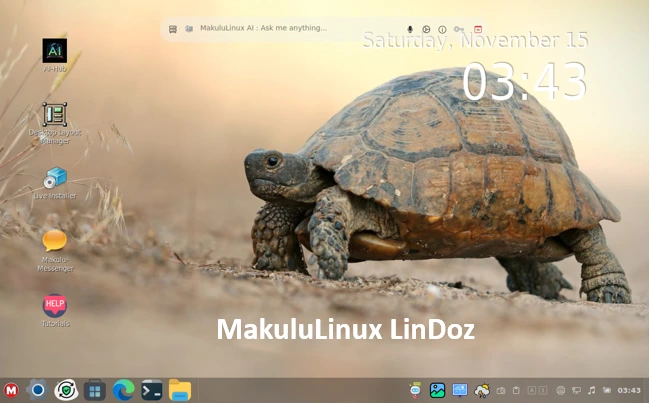Screen dimensions: 650x404
Task: Open the taskbar clock showing 03:43
Action: pos(629,390)
